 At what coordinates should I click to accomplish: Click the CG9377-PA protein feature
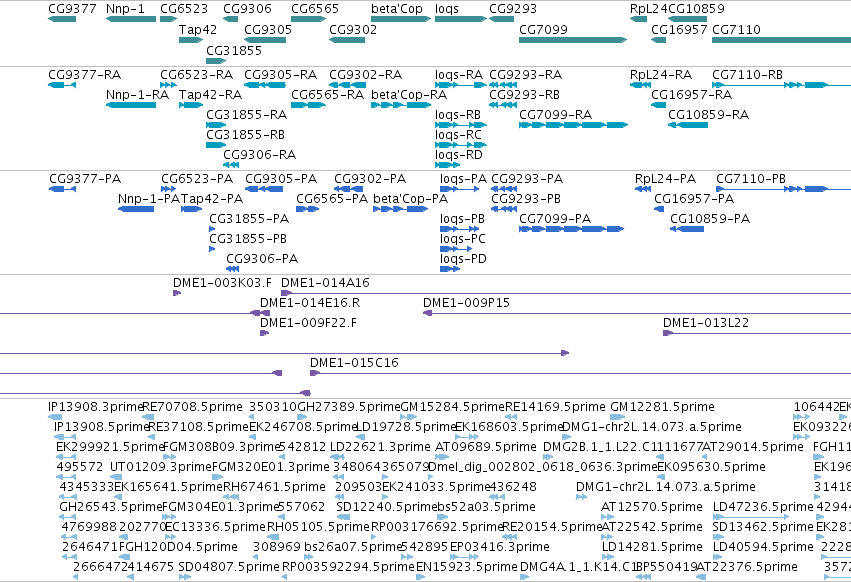coord(62,189)
